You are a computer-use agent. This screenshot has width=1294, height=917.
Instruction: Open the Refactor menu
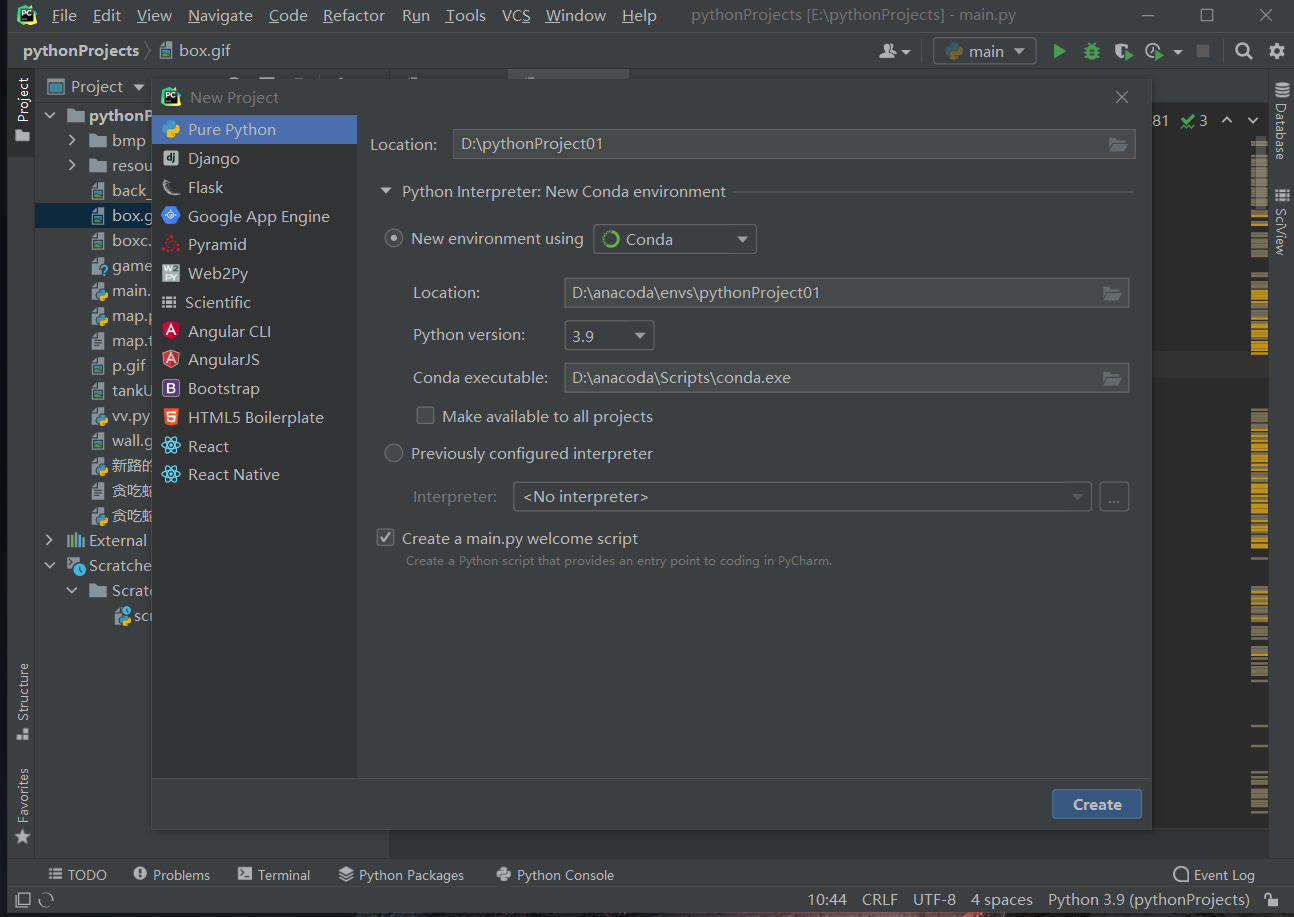click(x=354, y=16)
